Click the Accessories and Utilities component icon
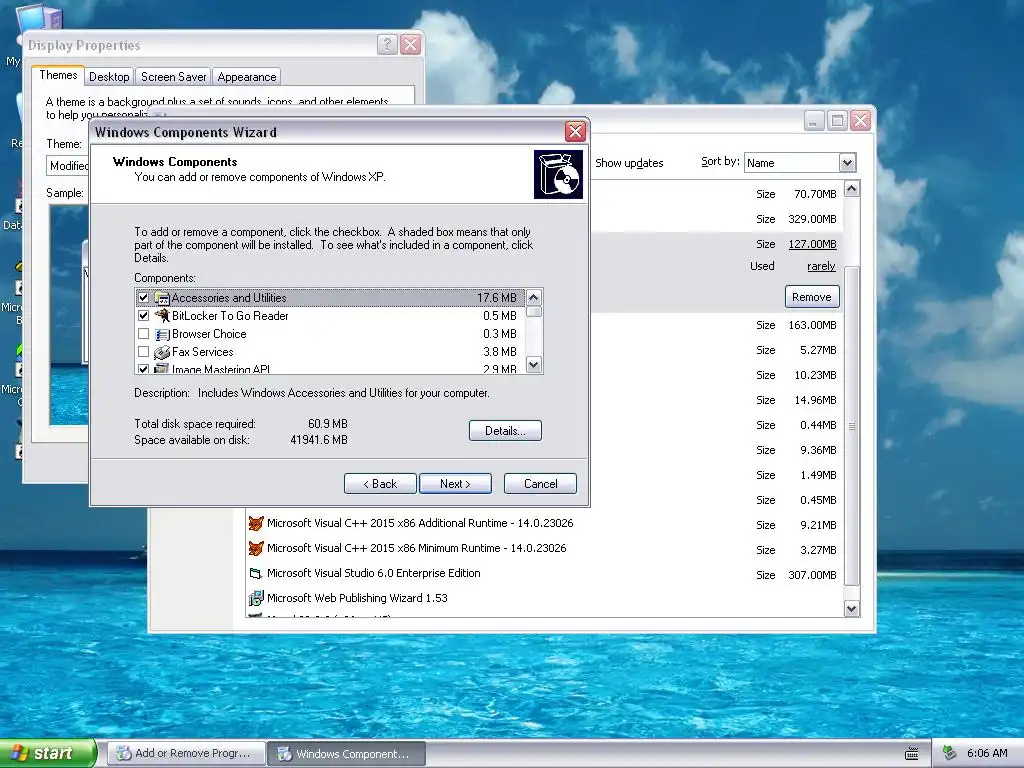Image resolution: width=1024 pixels, height=768 pixels. tap(162, 298)
